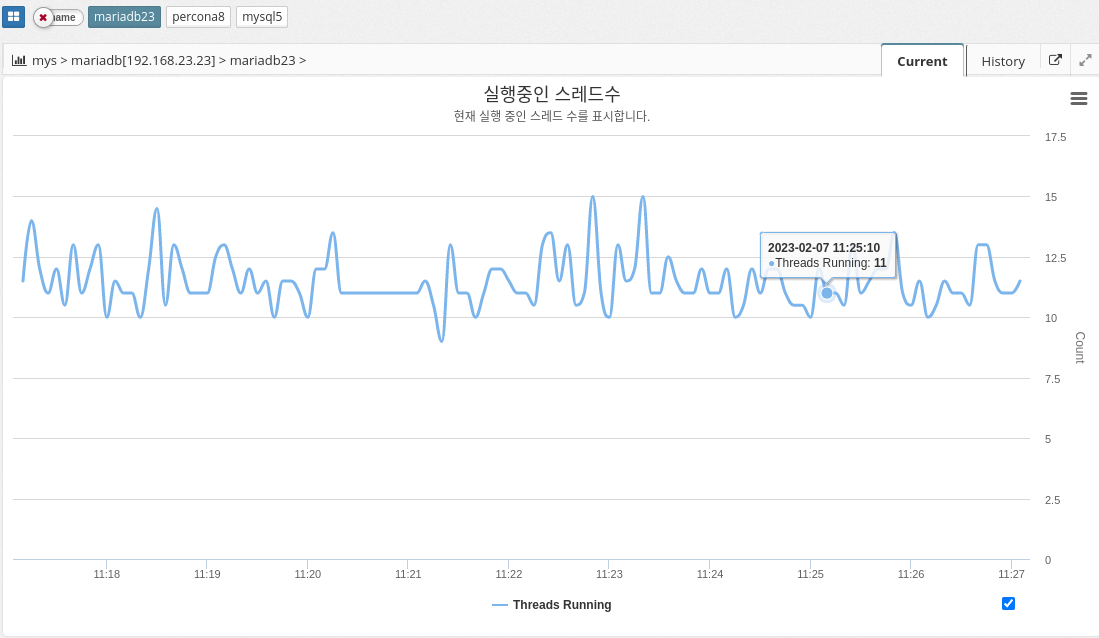Click the mys breadcrumb segment
This screenshot has height=638, width=1099.
tap(44, 60)
